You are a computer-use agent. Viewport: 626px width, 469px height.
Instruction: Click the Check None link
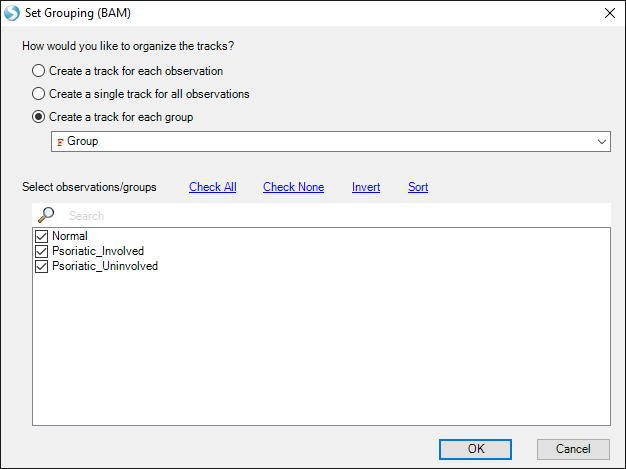pyautogui.click(x=293, y=187)
